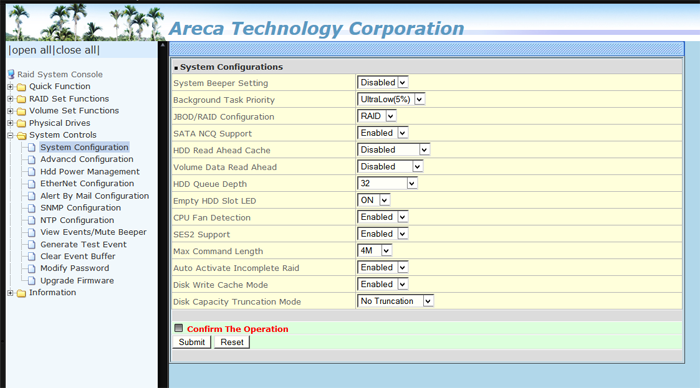This screenshot has height=388, width=700.
Task: Collapse the System Controls tree node
Action: 10,135
